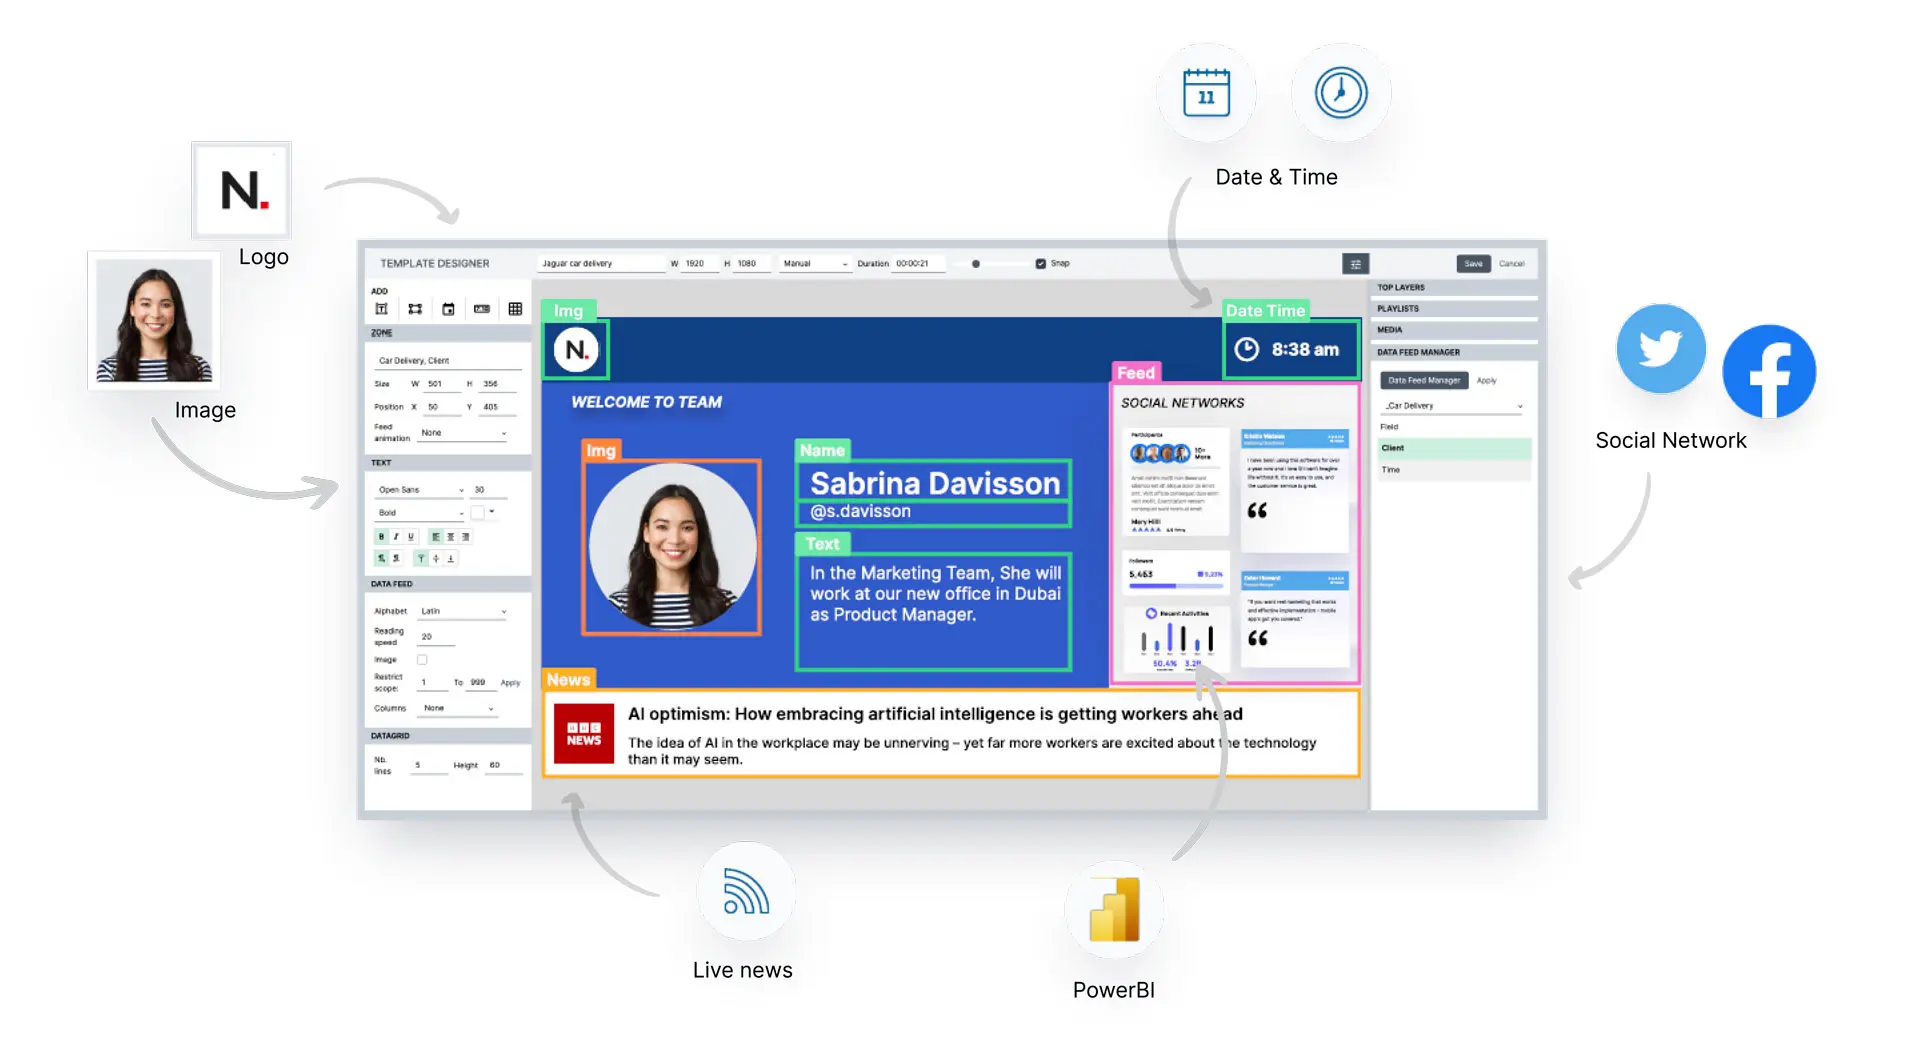The width and height of the screenshot is (1920, 1049).
Task: Click the BBC News logo in news zone
Action: coord(584,734)
